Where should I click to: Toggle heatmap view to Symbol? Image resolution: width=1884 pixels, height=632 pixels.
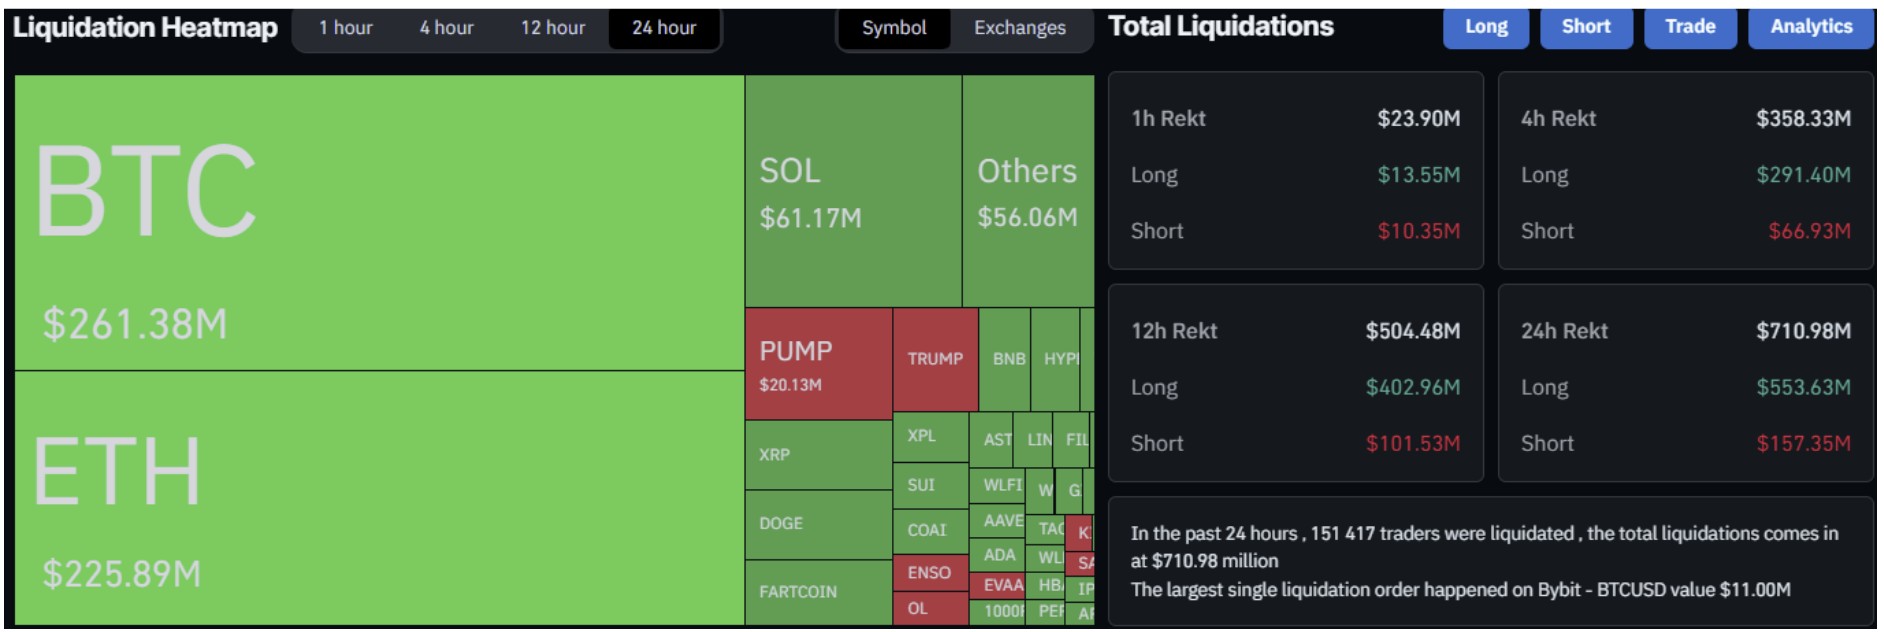tap(893, 28)
